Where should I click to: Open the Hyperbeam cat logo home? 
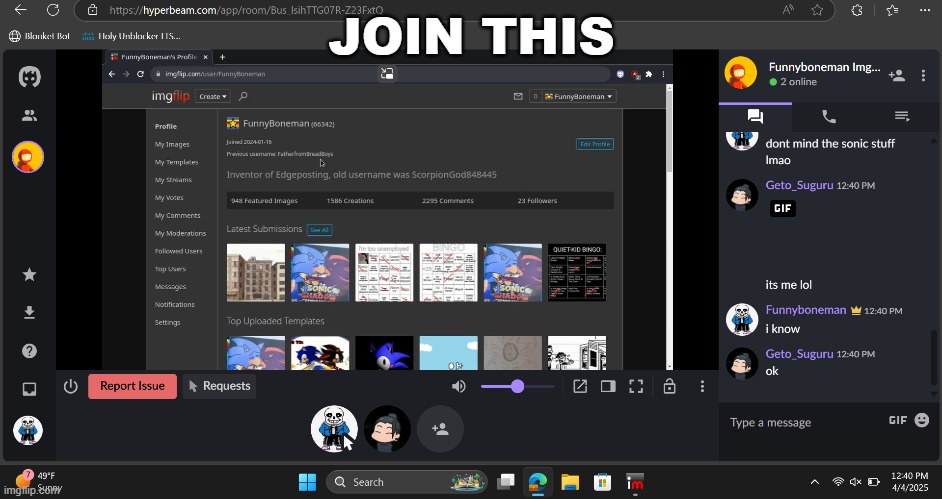[29, 77]
